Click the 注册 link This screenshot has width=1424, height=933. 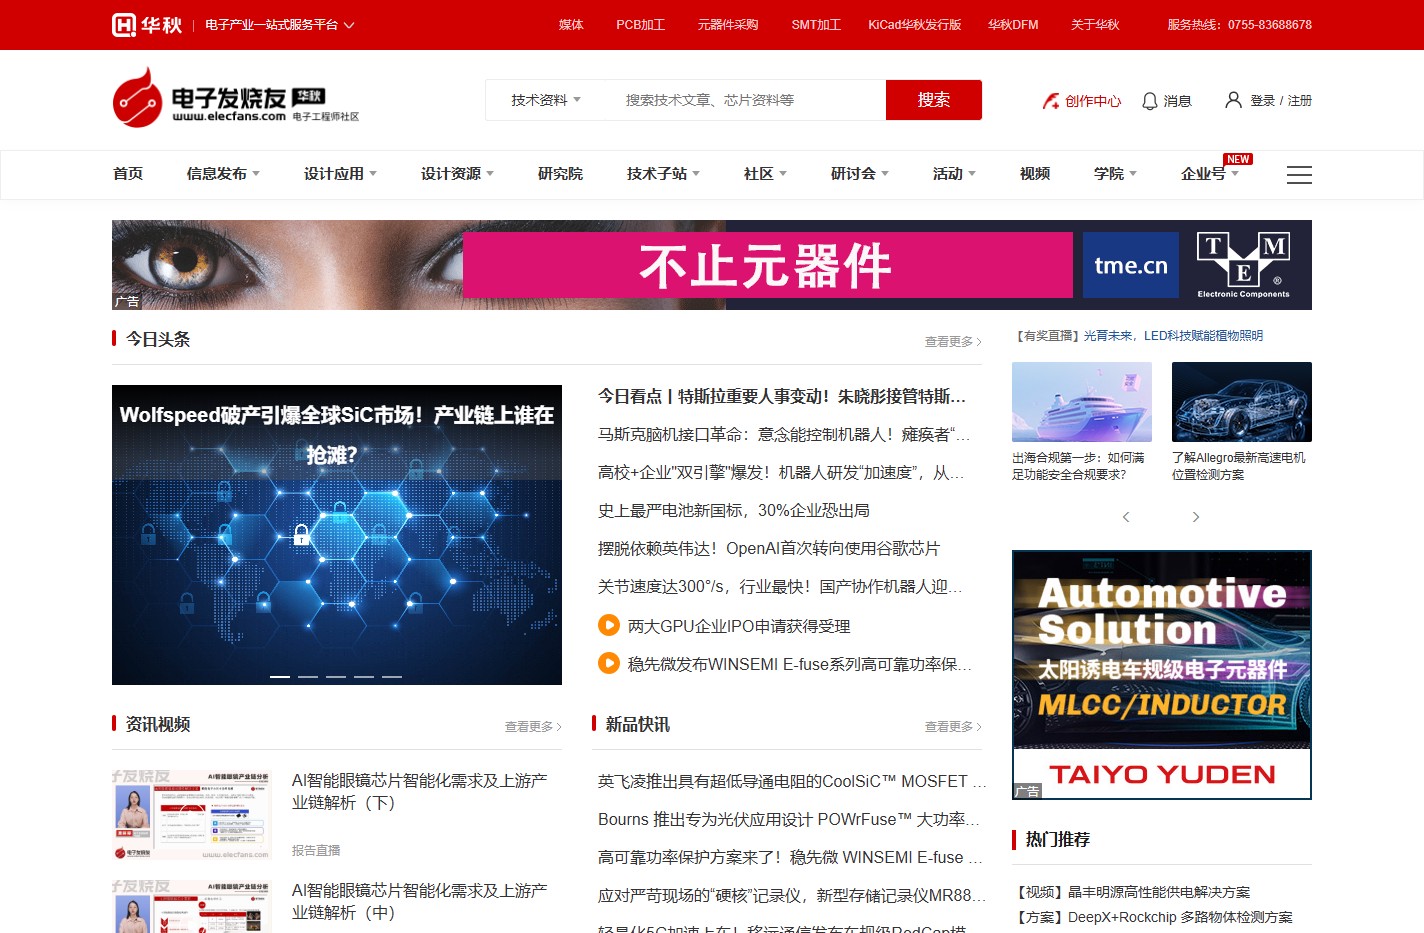pos(1299,101)
